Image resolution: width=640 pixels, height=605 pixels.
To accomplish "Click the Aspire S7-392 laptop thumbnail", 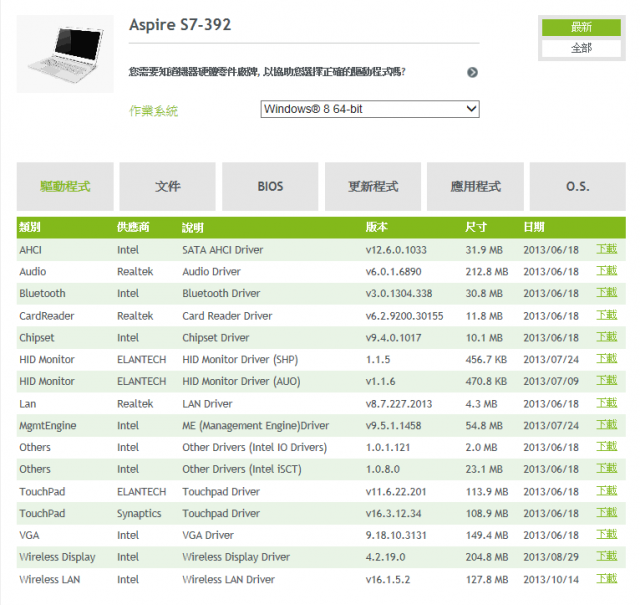I will (65, 54).
